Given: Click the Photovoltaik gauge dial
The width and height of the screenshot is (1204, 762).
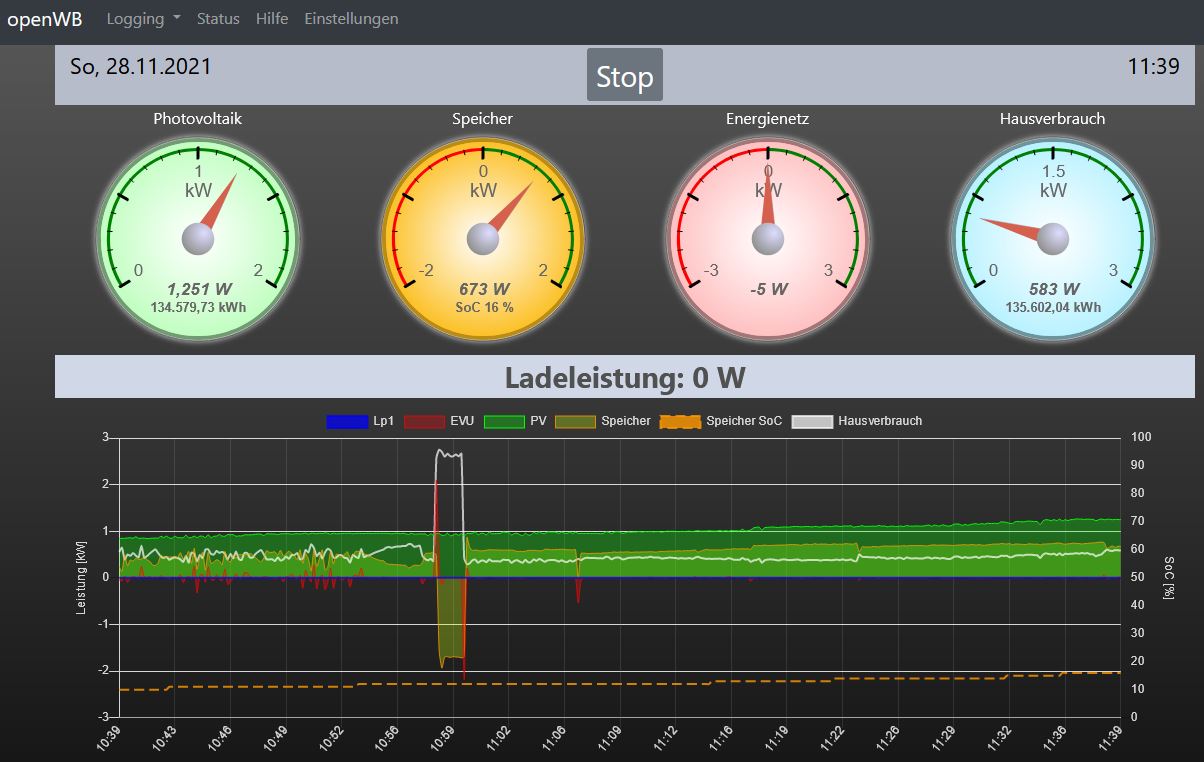Looking at the screenshot, I should tap(198, 239).
